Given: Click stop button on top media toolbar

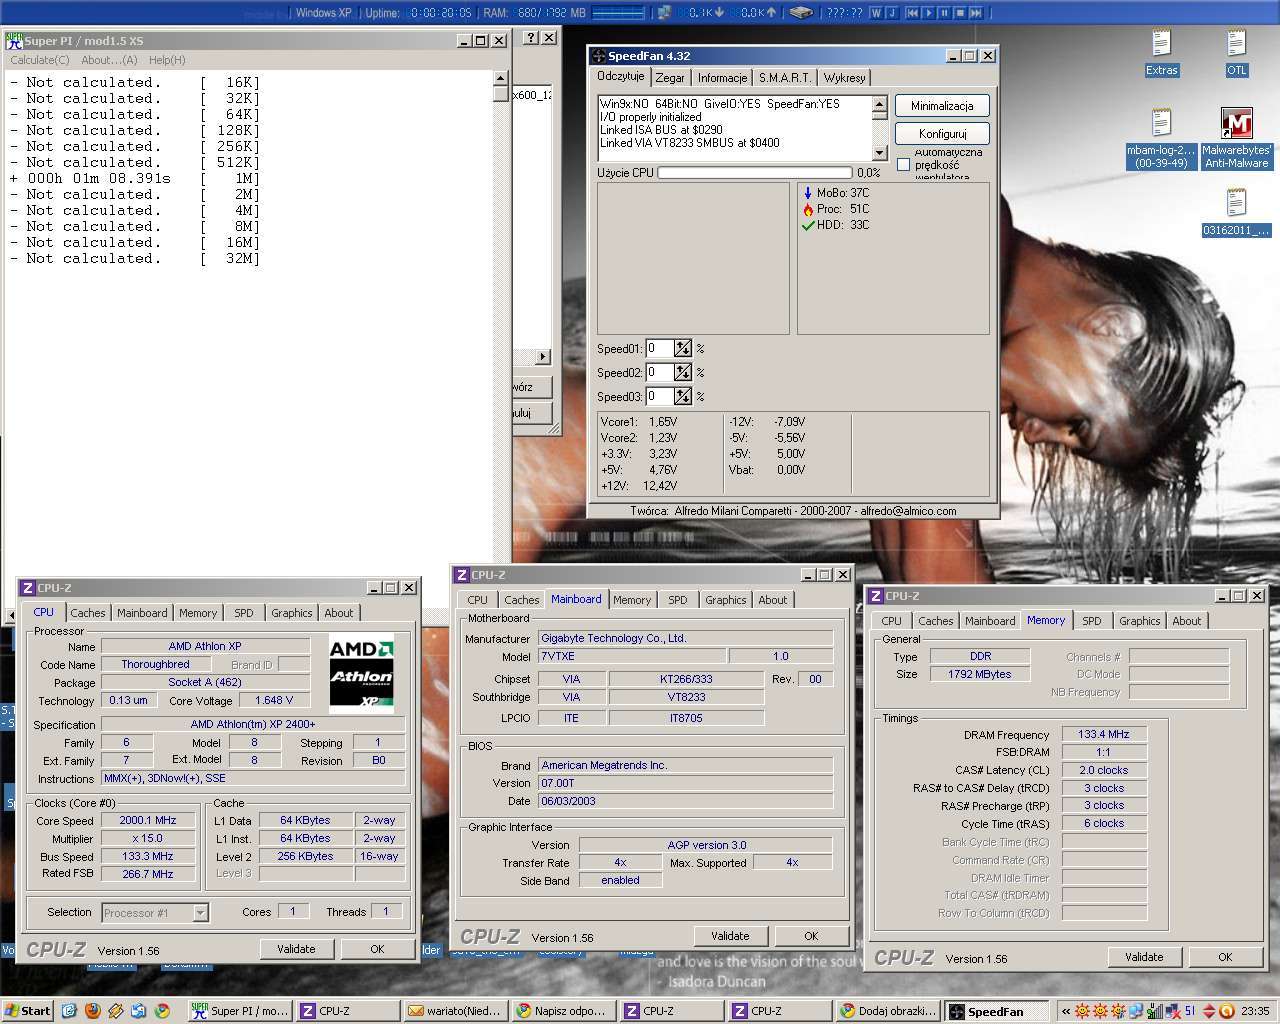Looking at the screenshot, I should pos(961,13).
